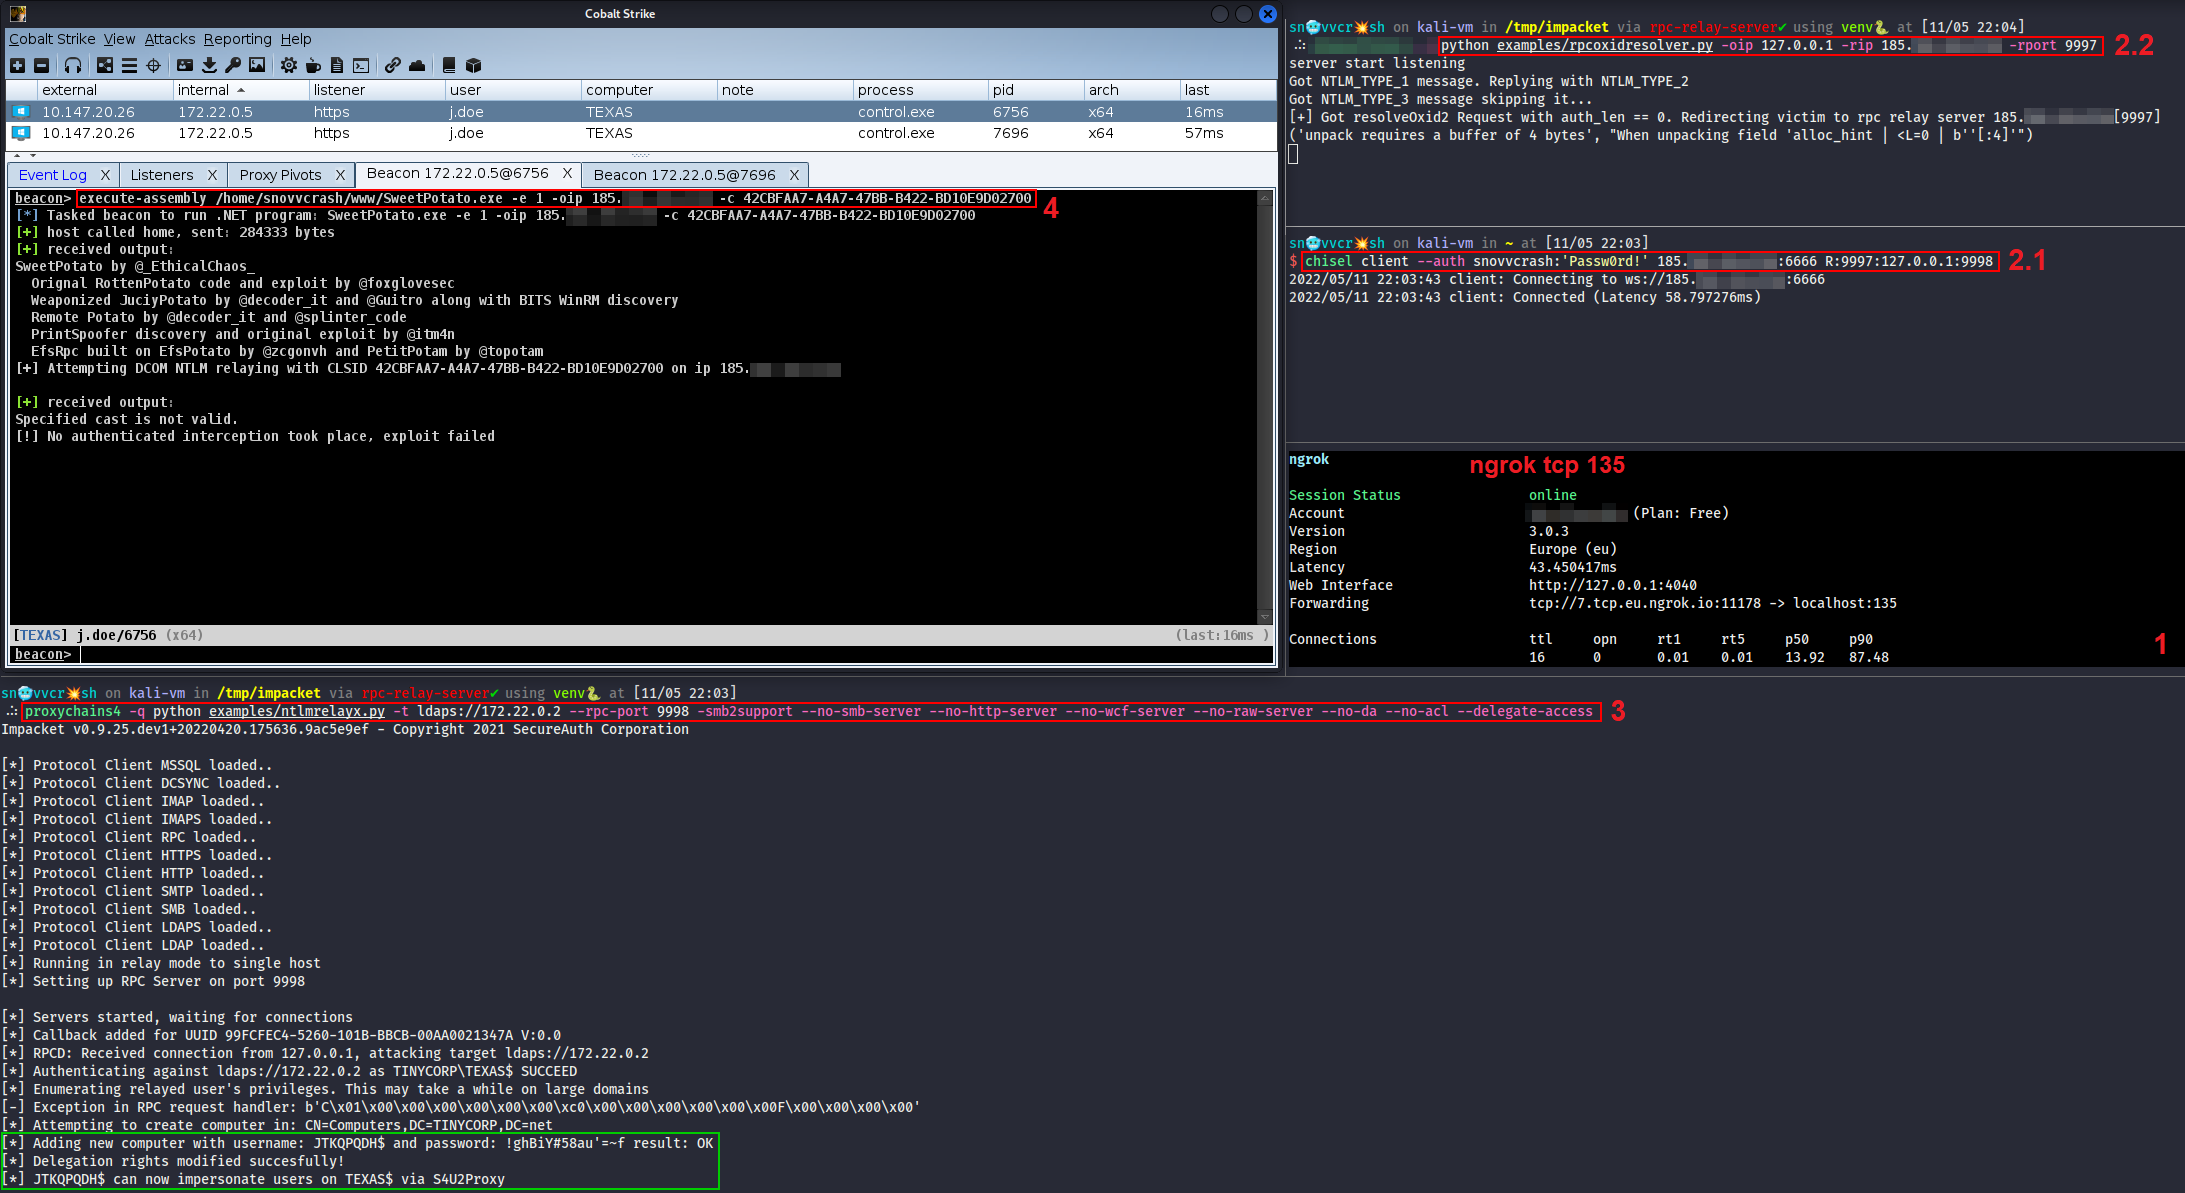Open the Reporting menu
2185x1193 pixels.
tap(237, 39)
